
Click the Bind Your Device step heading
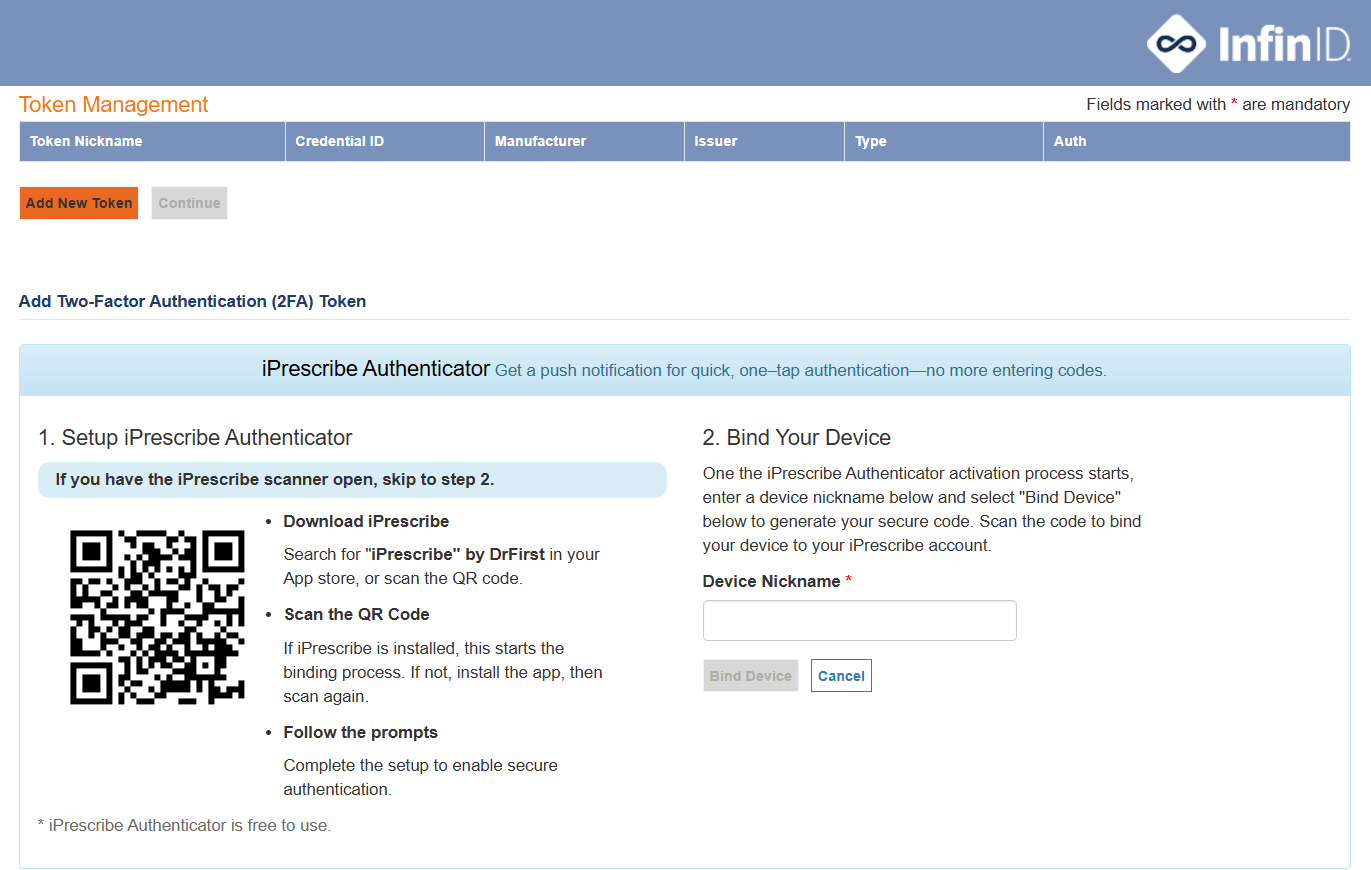[x=796, y=437]
